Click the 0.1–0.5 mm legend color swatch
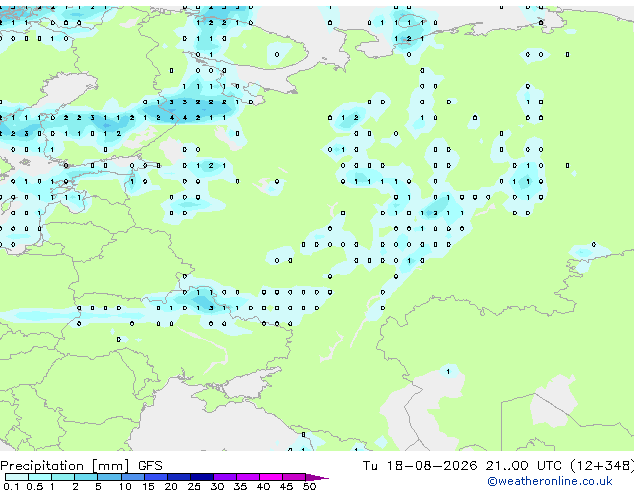The height and width of the screenshot is (490, 634). pos(17,477)
